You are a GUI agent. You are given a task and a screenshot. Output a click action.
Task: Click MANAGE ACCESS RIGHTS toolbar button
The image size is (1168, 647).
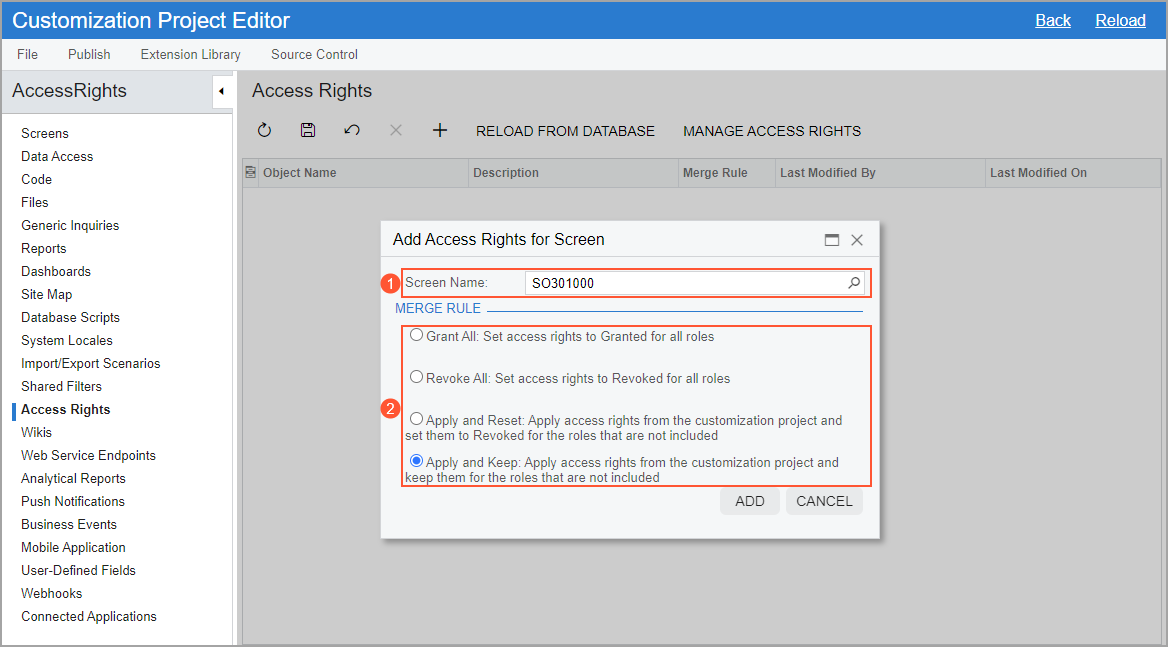coord(771,131)
